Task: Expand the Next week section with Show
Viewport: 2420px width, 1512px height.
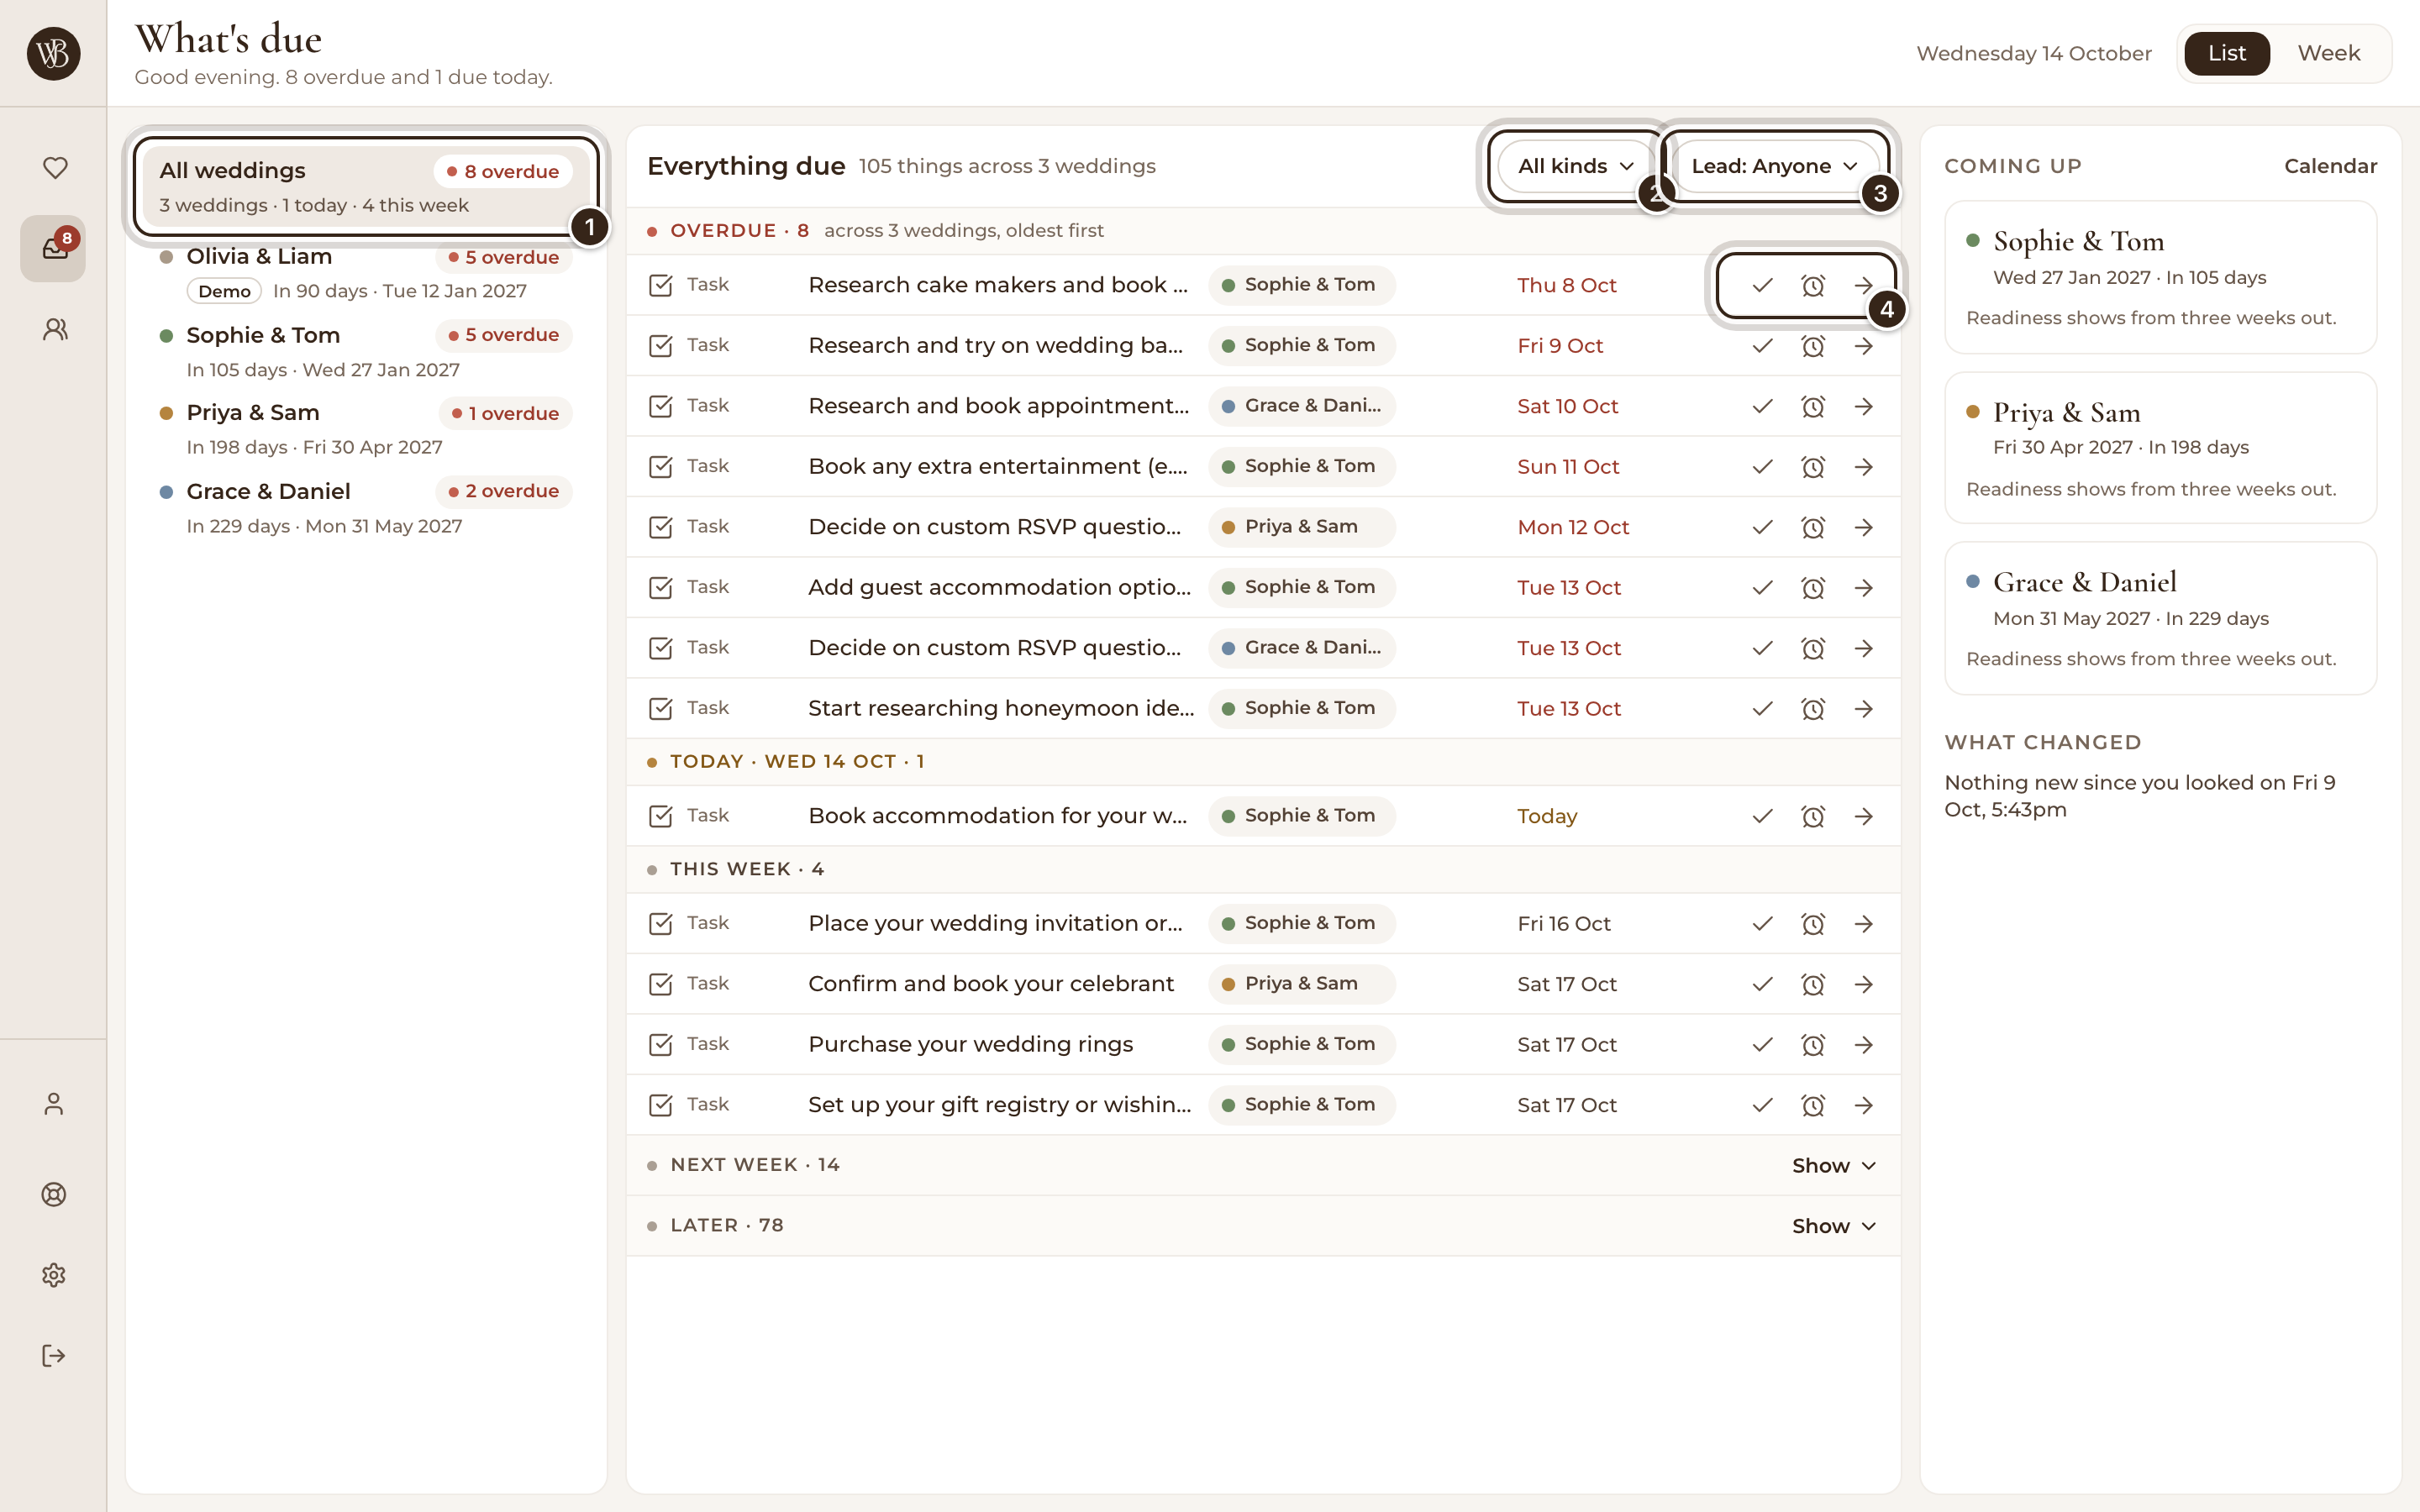Action: (1833, 1166)
